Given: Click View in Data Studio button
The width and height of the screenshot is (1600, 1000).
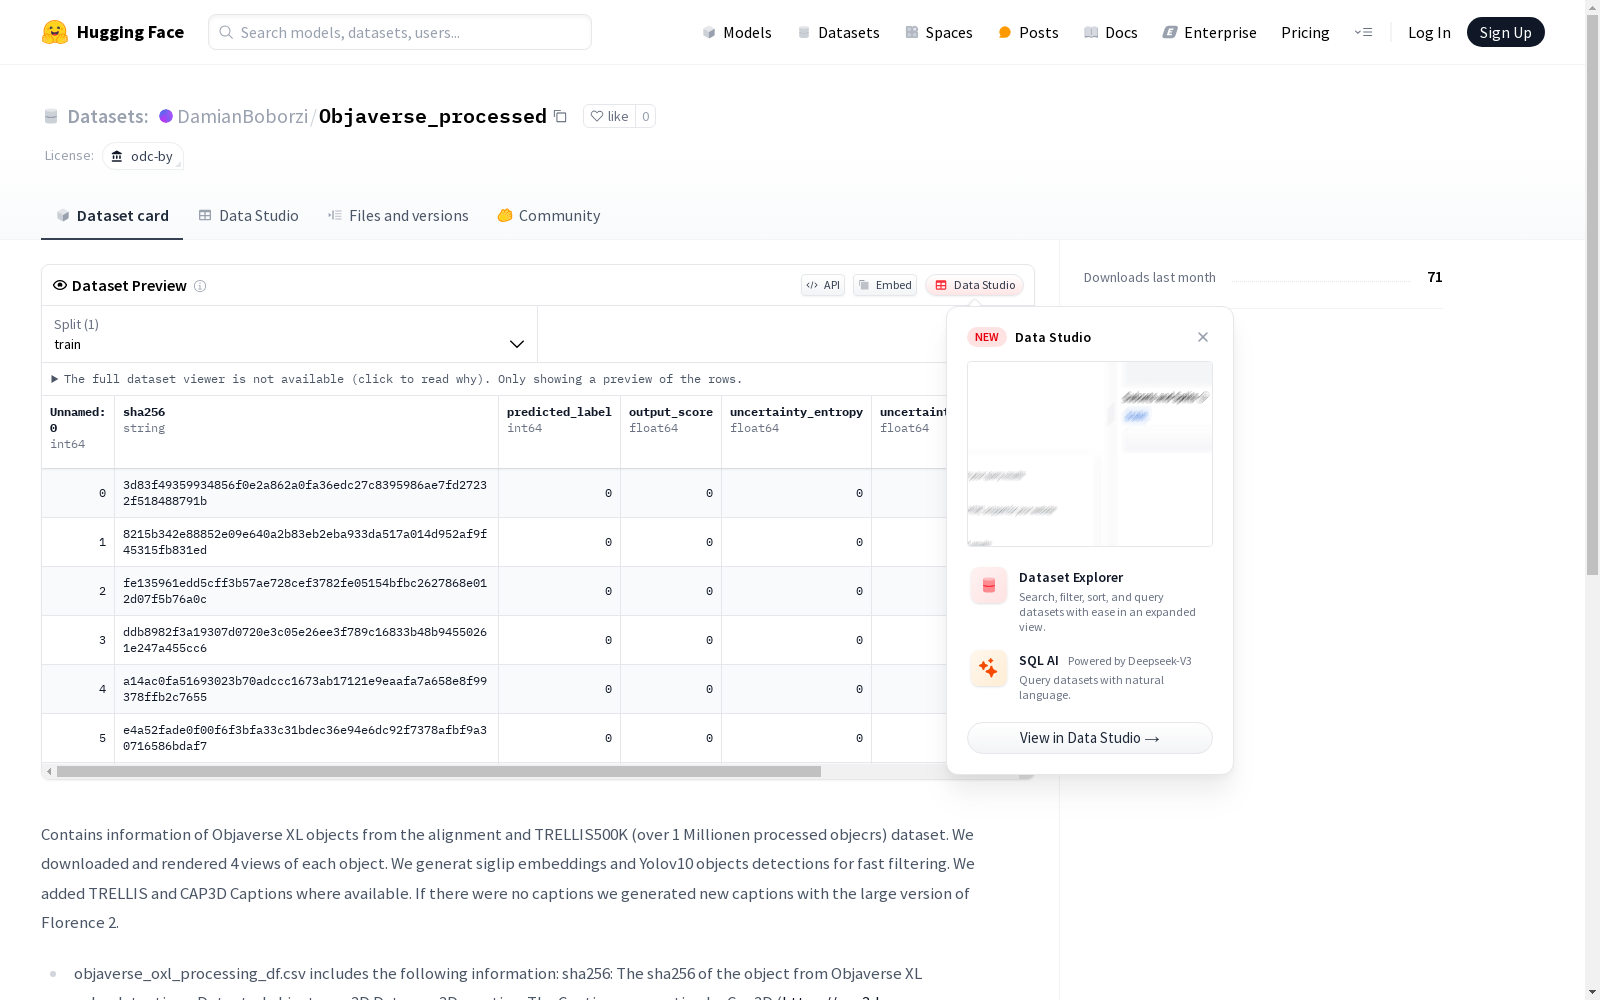Looking at the screenshot, I should pos(1090,738).
